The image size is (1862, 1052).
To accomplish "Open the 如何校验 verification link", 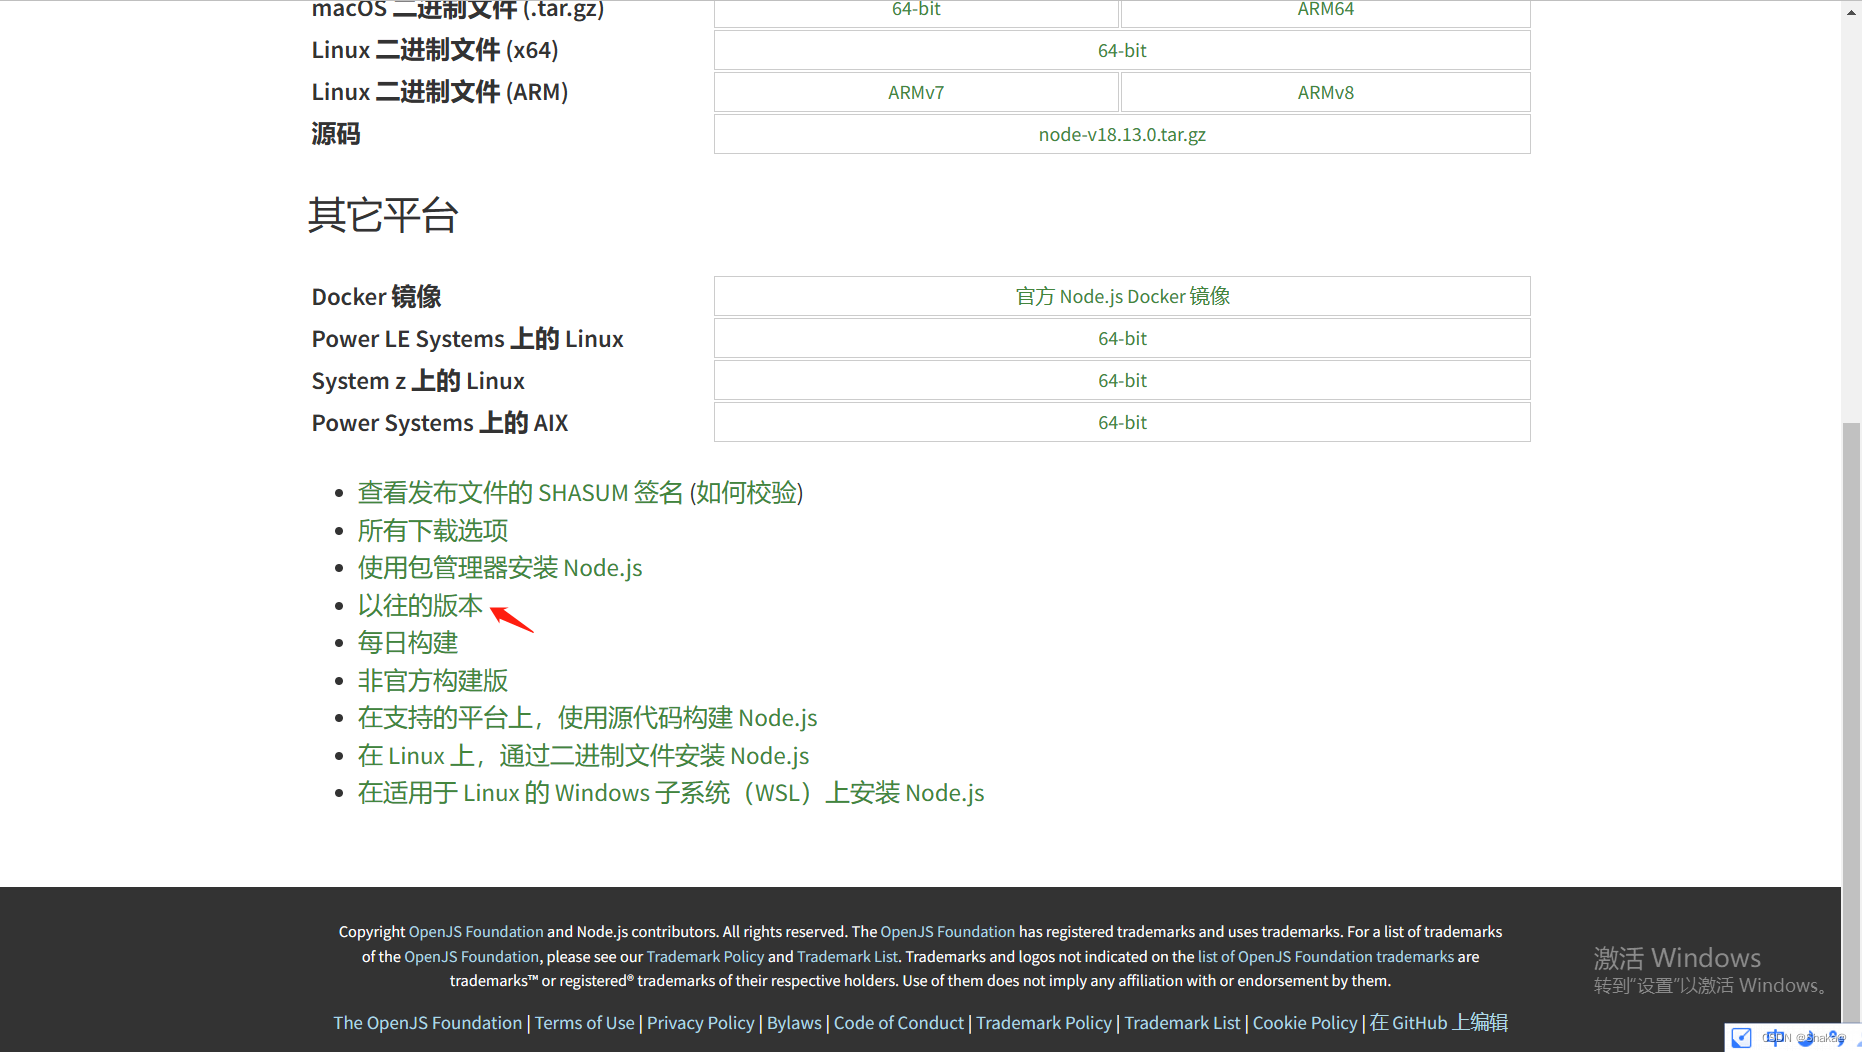I will (746, 493).
